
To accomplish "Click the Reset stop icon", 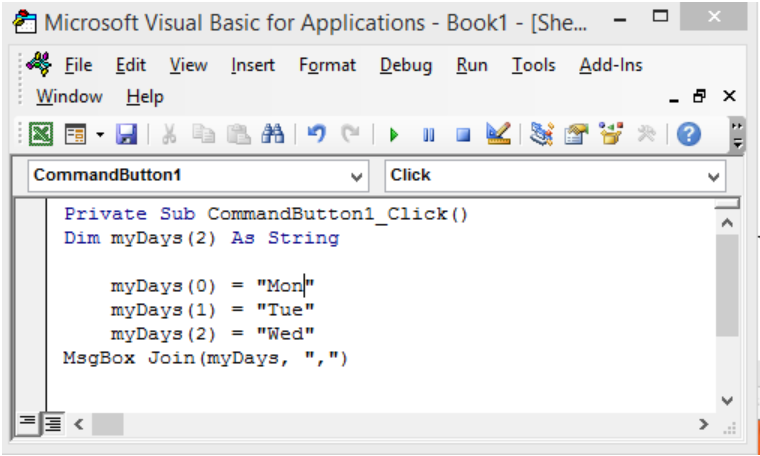I will [462, 134].
